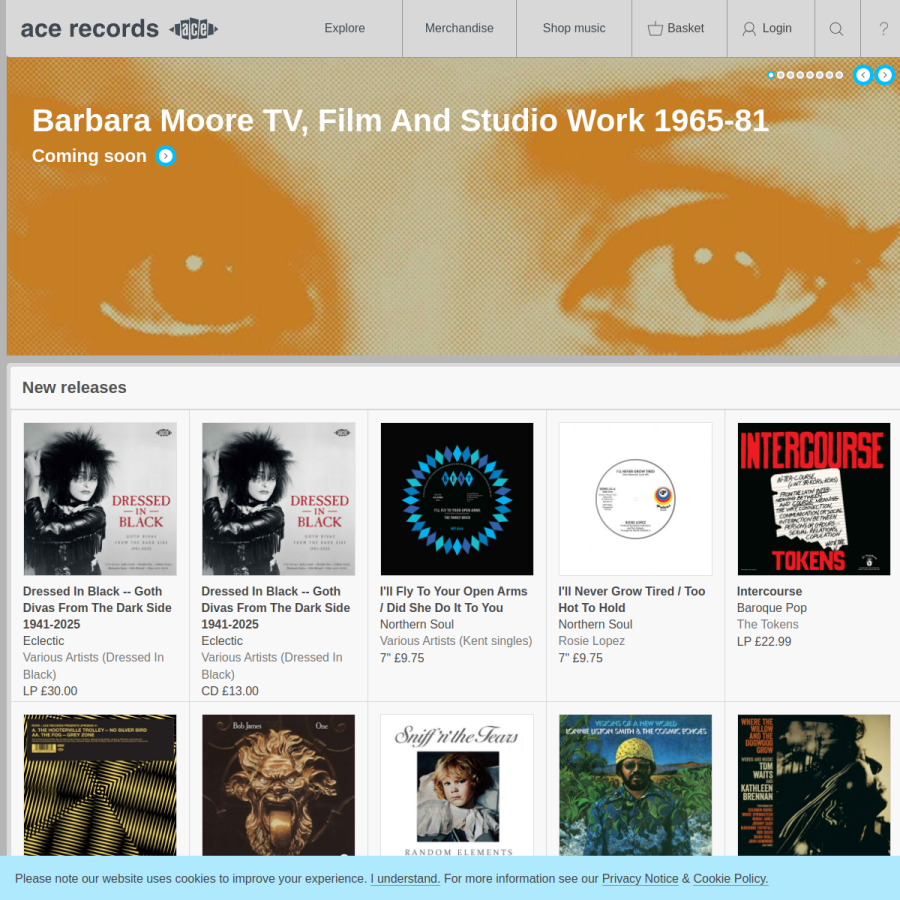Open I'll Never Grow Tired record cover

click(x=635, y=499)
